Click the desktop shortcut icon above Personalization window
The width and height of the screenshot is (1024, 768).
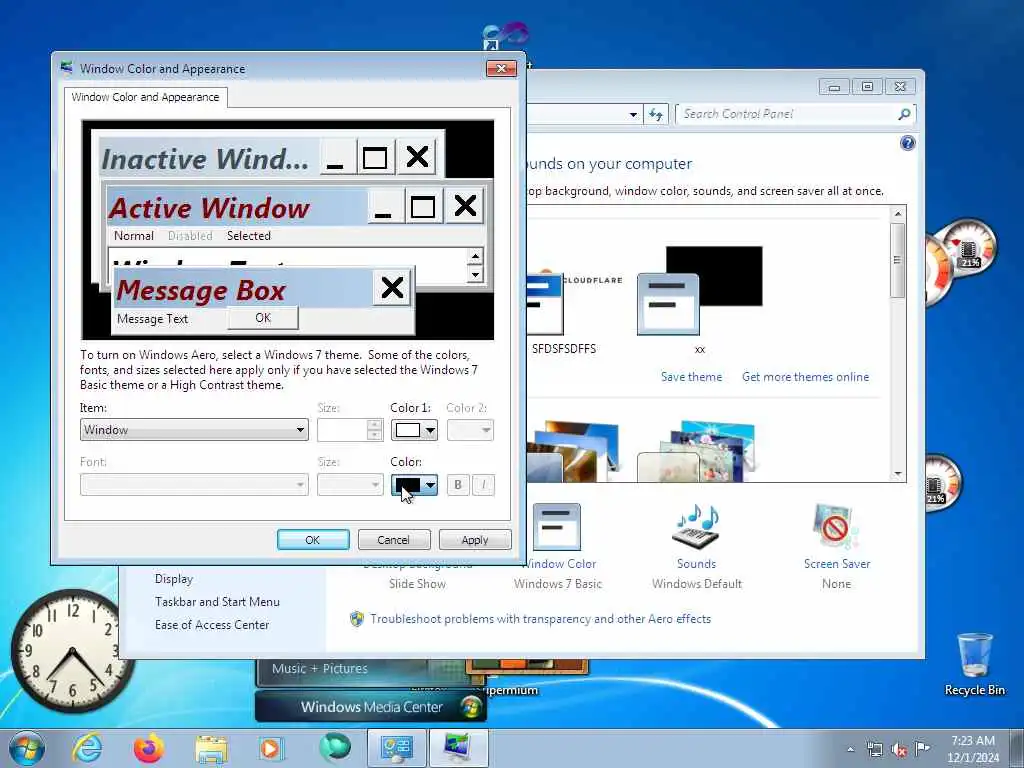point(504,35)
